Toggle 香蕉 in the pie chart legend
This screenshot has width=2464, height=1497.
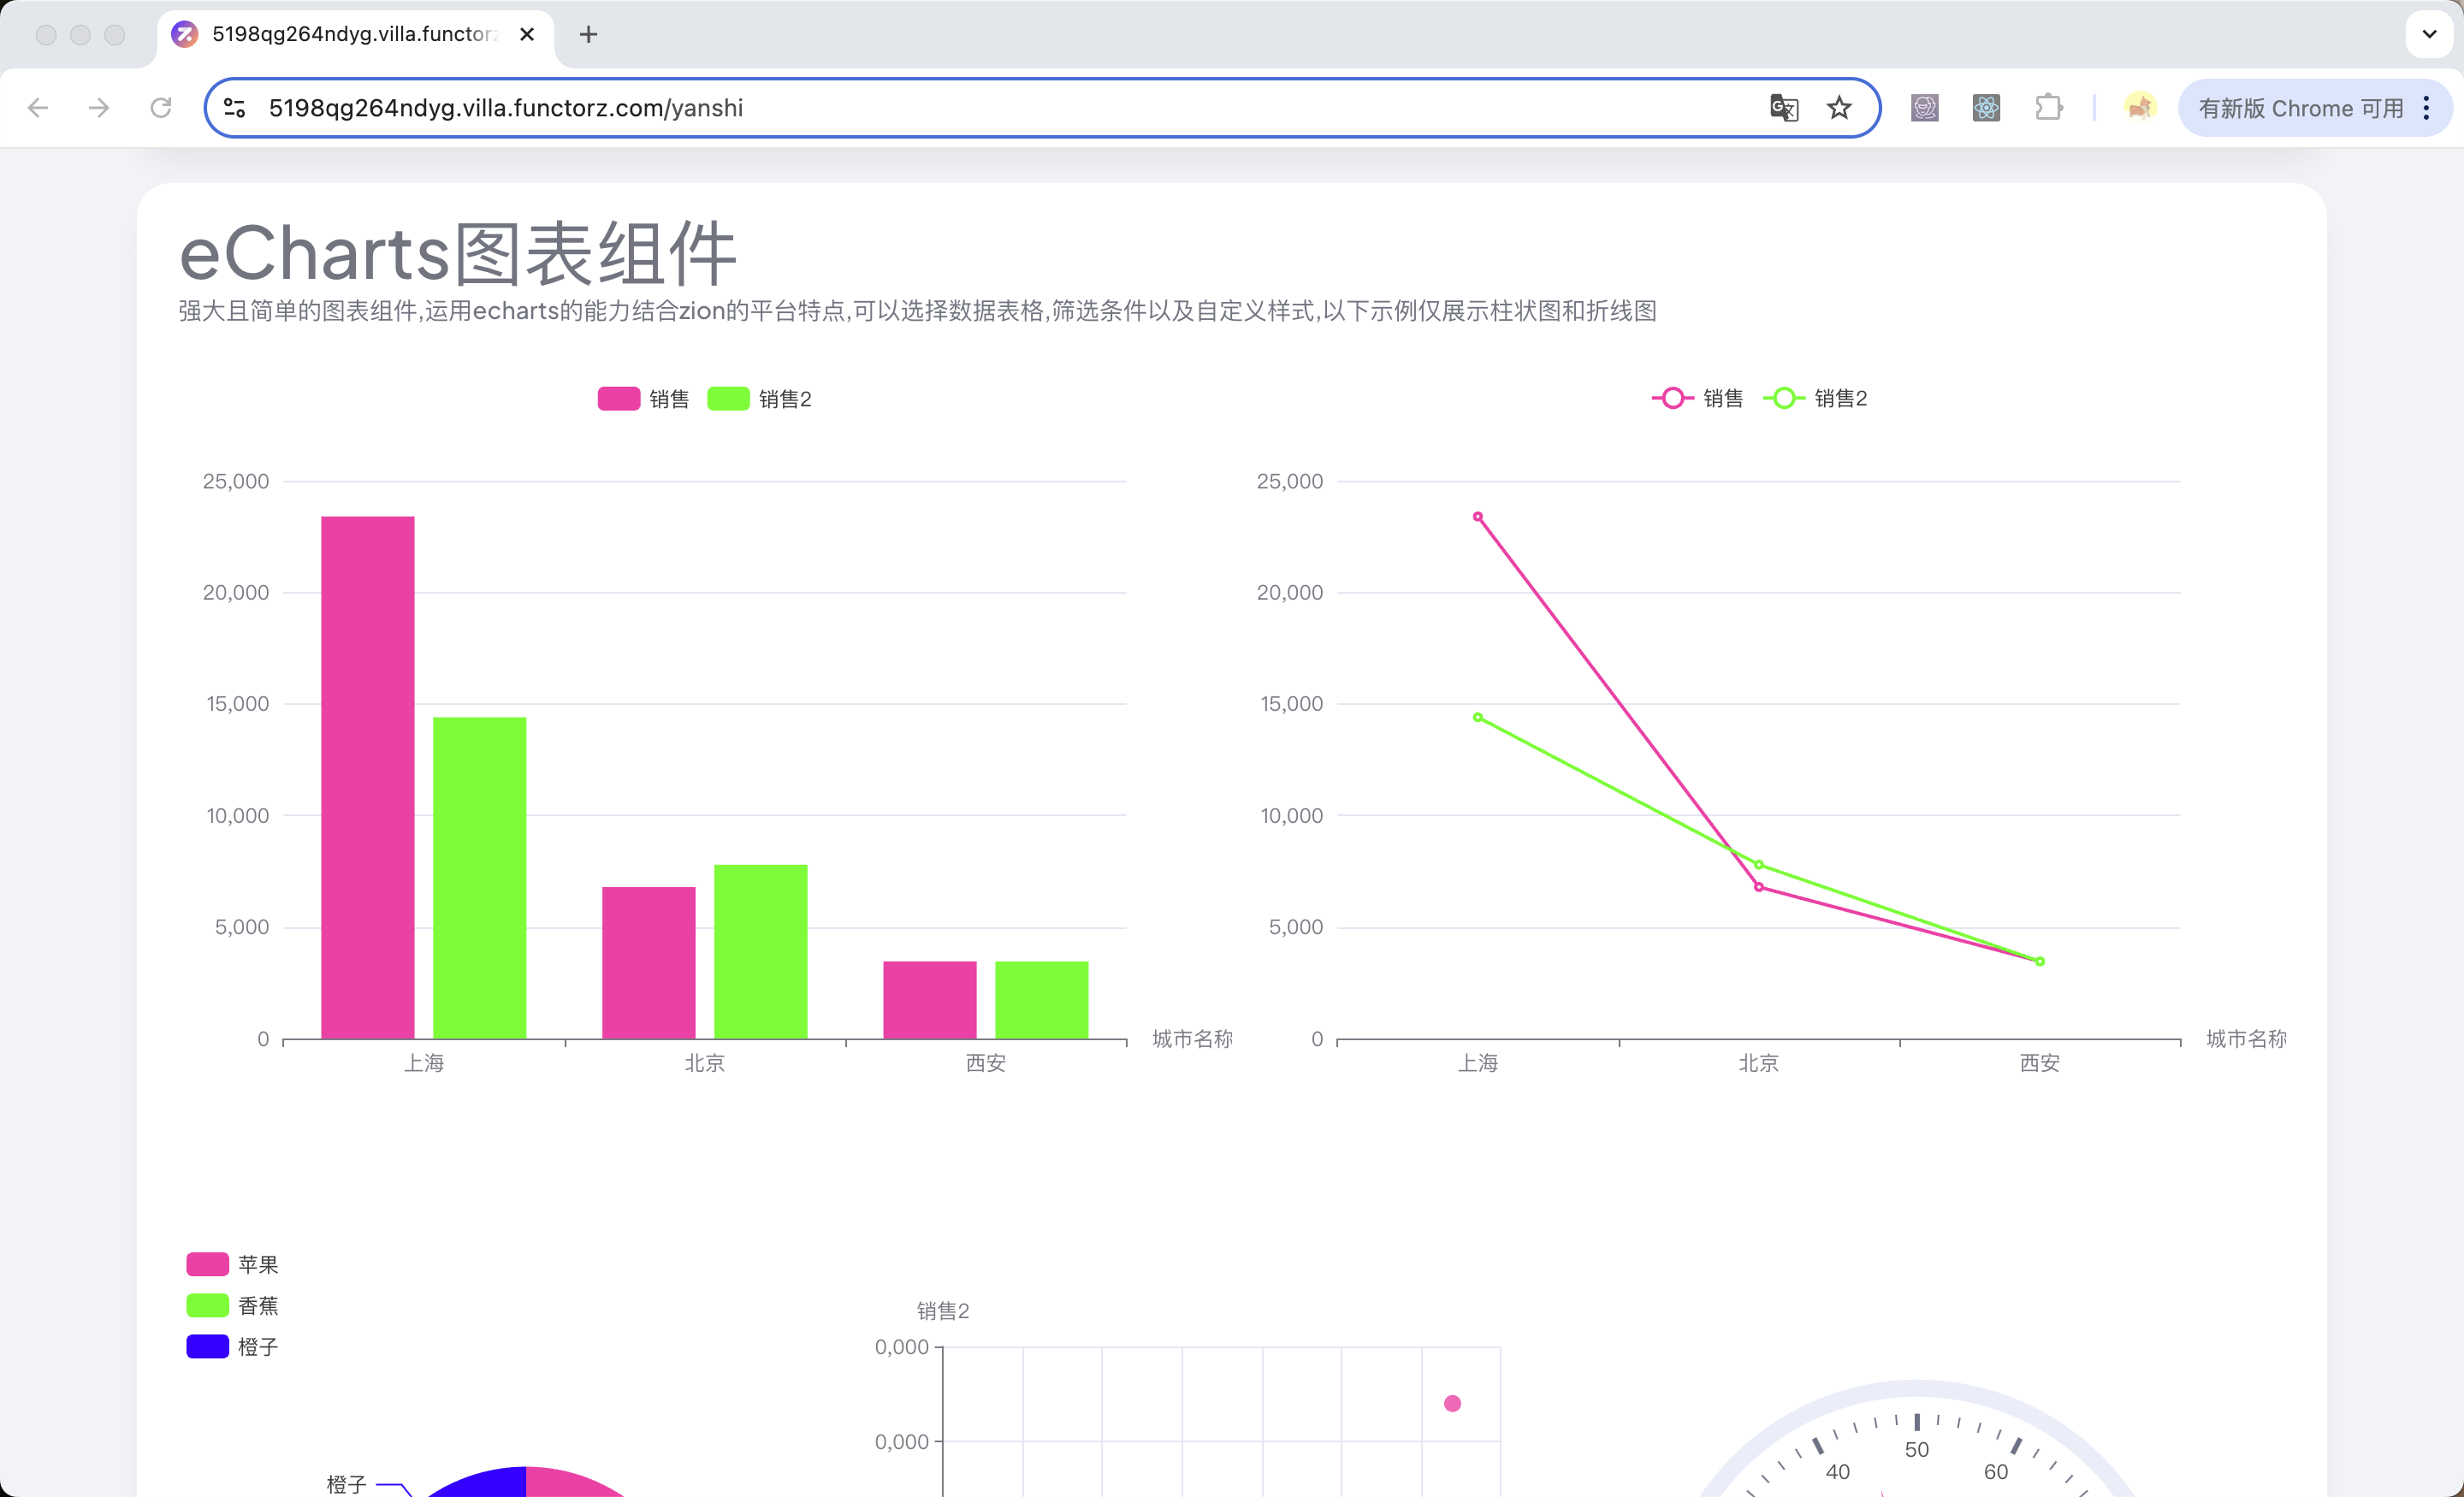coord(232,1305)
